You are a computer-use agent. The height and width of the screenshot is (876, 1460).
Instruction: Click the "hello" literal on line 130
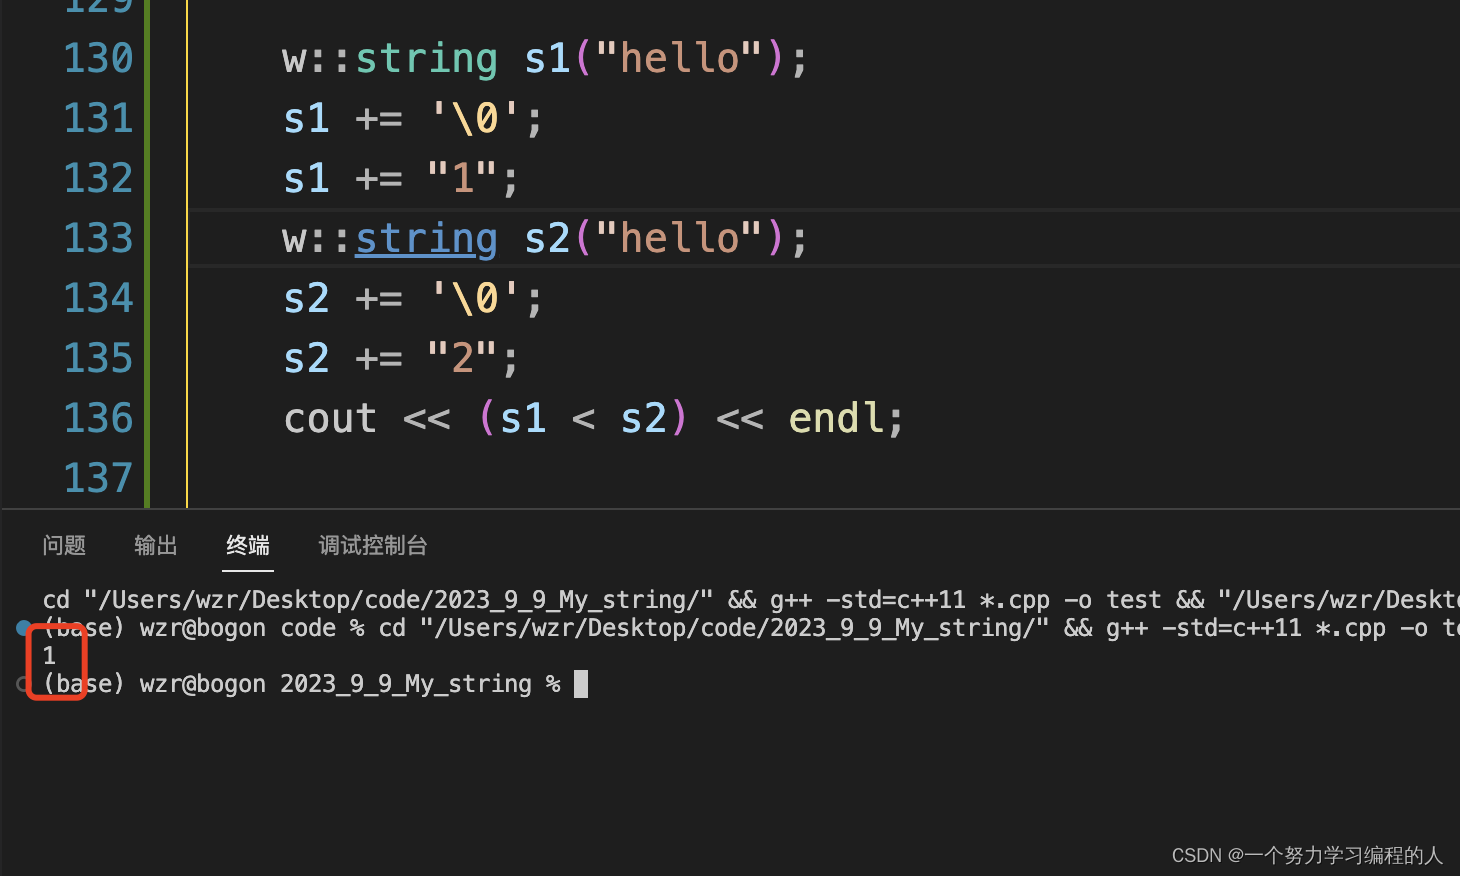pyautogui.click(x=679, y=58)
